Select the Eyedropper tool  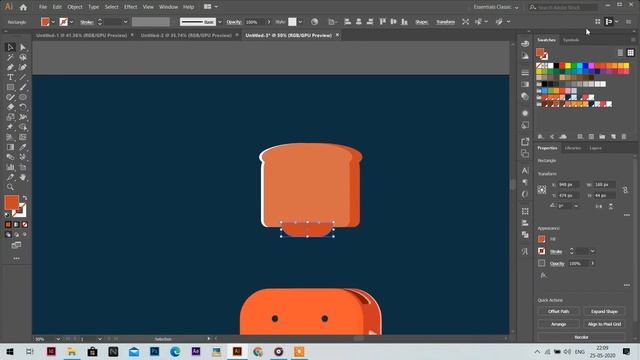(23, 147)
